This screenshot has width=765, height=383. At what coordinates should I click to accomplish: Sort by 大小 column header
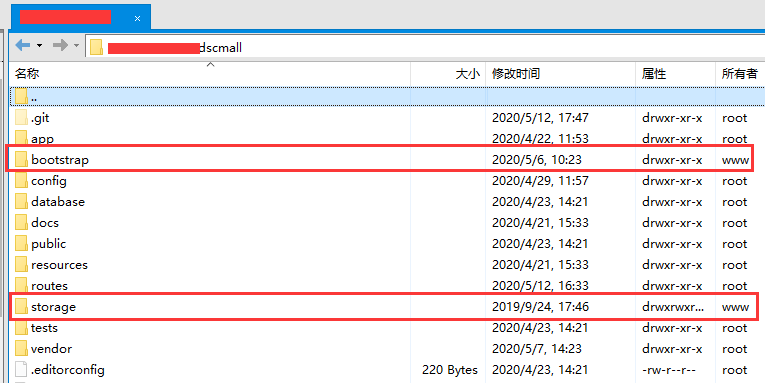click(x=448, y=74)
